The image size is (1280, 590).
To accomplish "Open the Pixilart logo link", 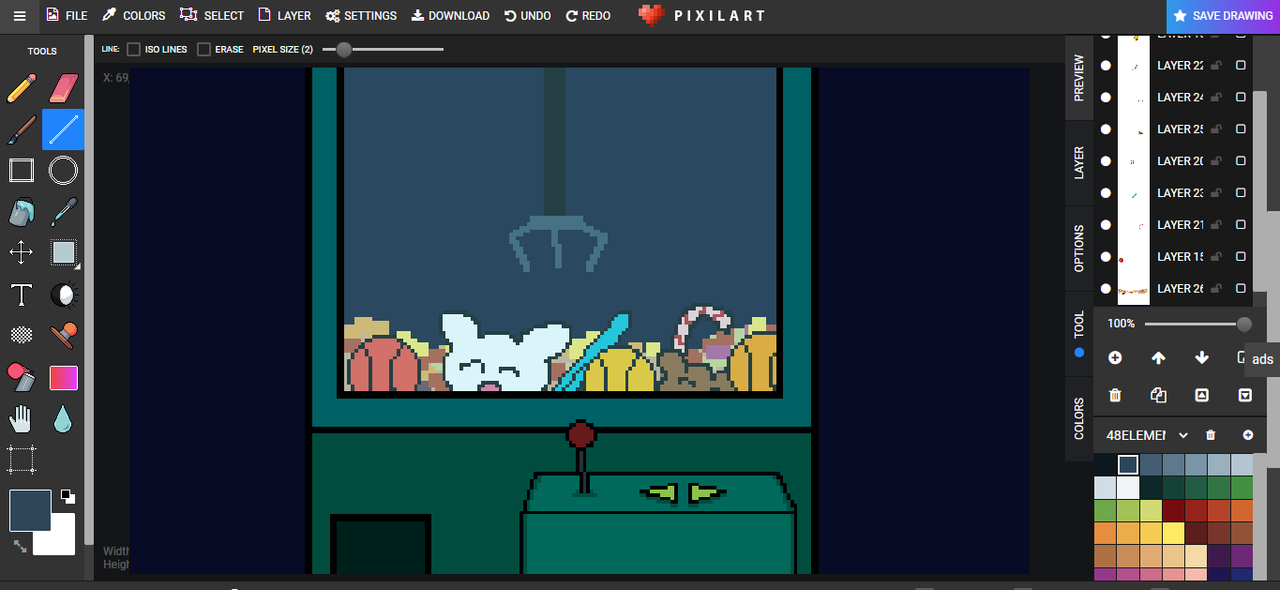I will click(x=702, y=16).
